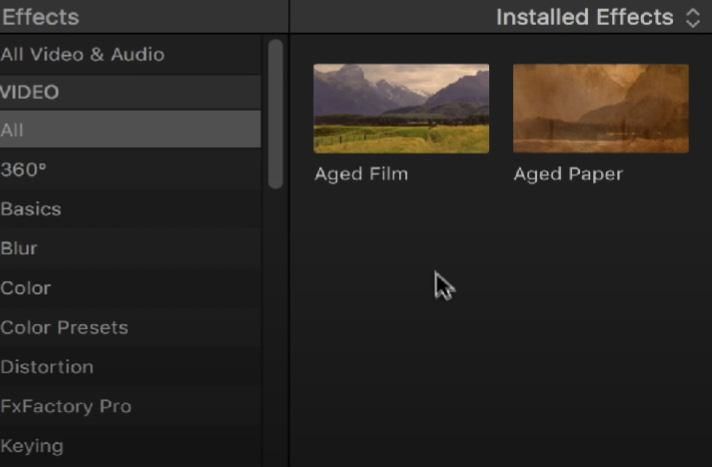This screenshot has width=712, height=467.
Task: Select the Color Presets category
Action: 130,328
